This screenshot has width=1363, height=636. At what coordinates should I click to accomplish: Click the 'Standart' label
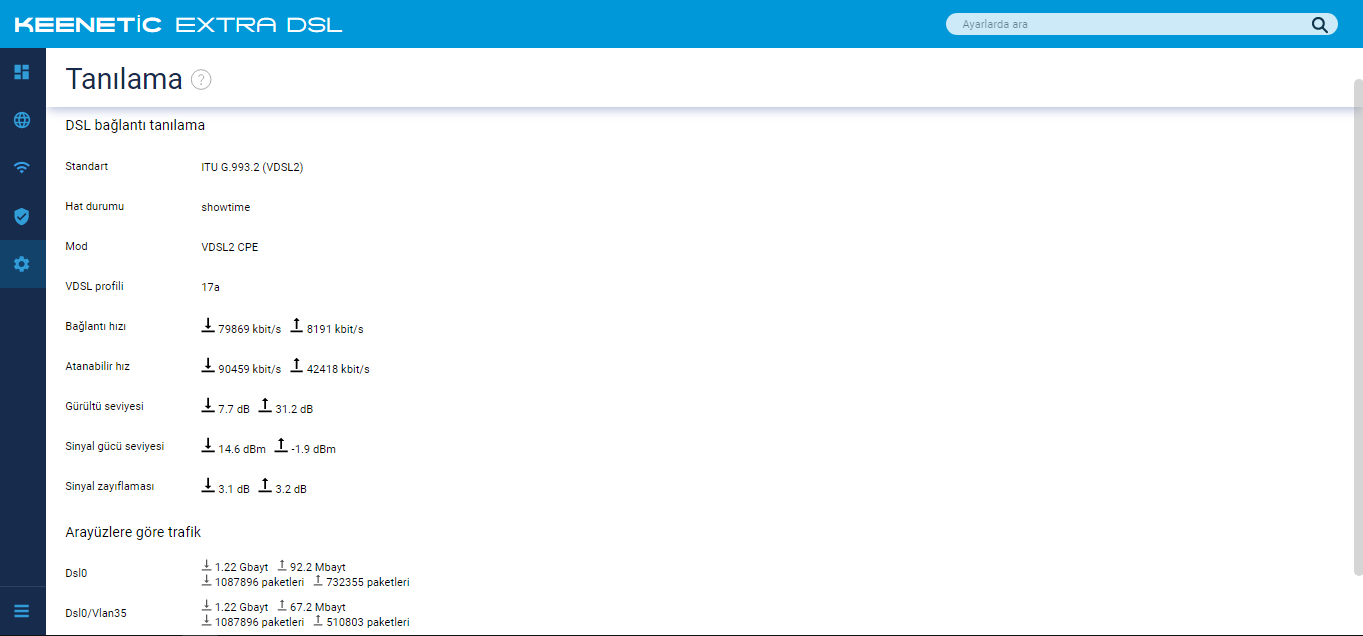click(x=86, y=166)
